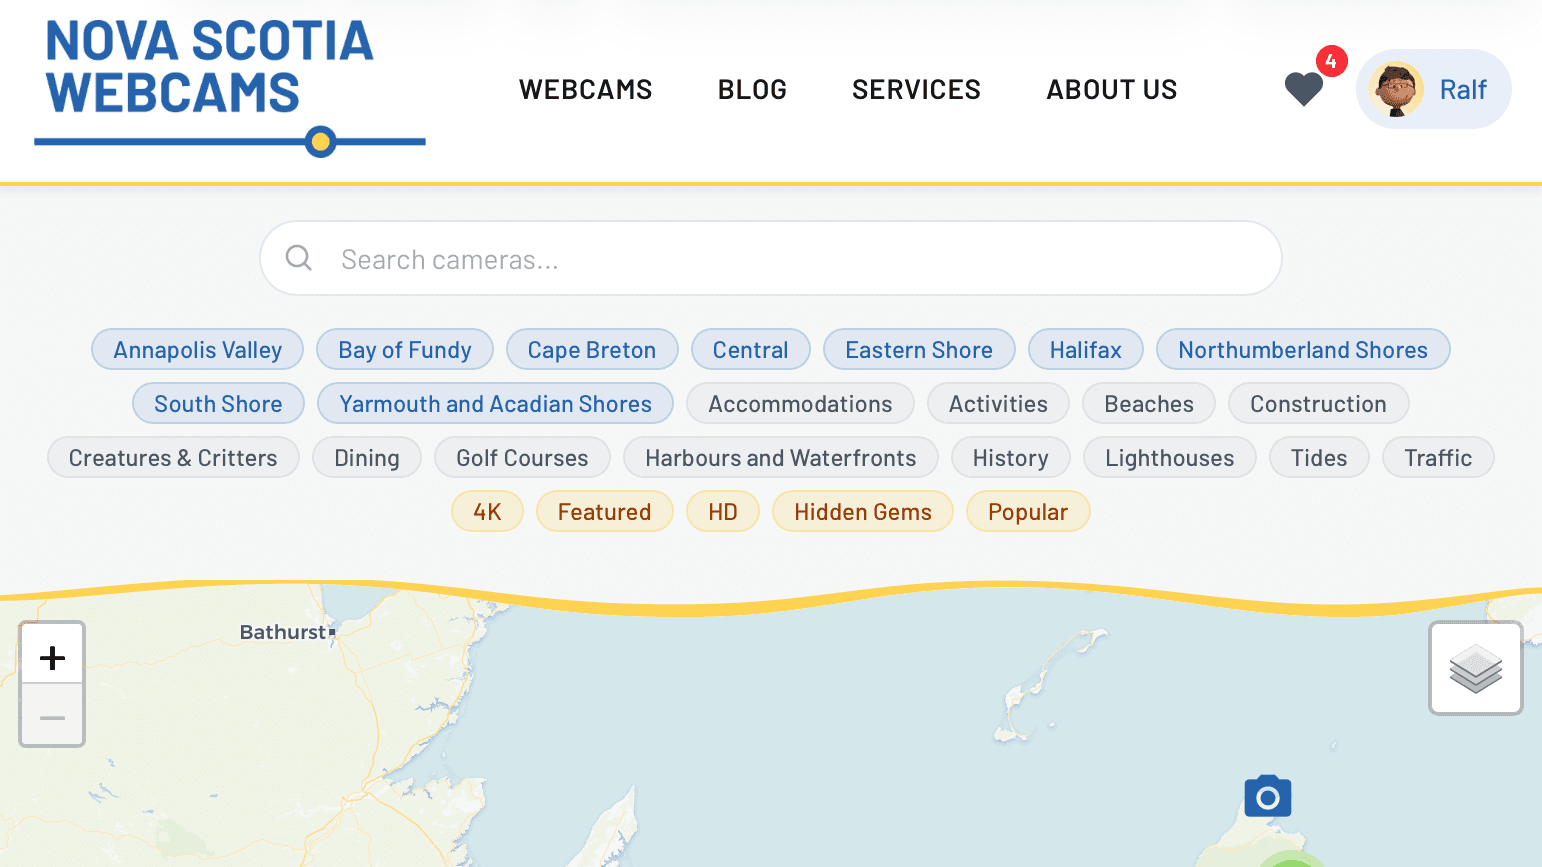Click the favorites heart icon
1542x867 pixels.
1303,89
